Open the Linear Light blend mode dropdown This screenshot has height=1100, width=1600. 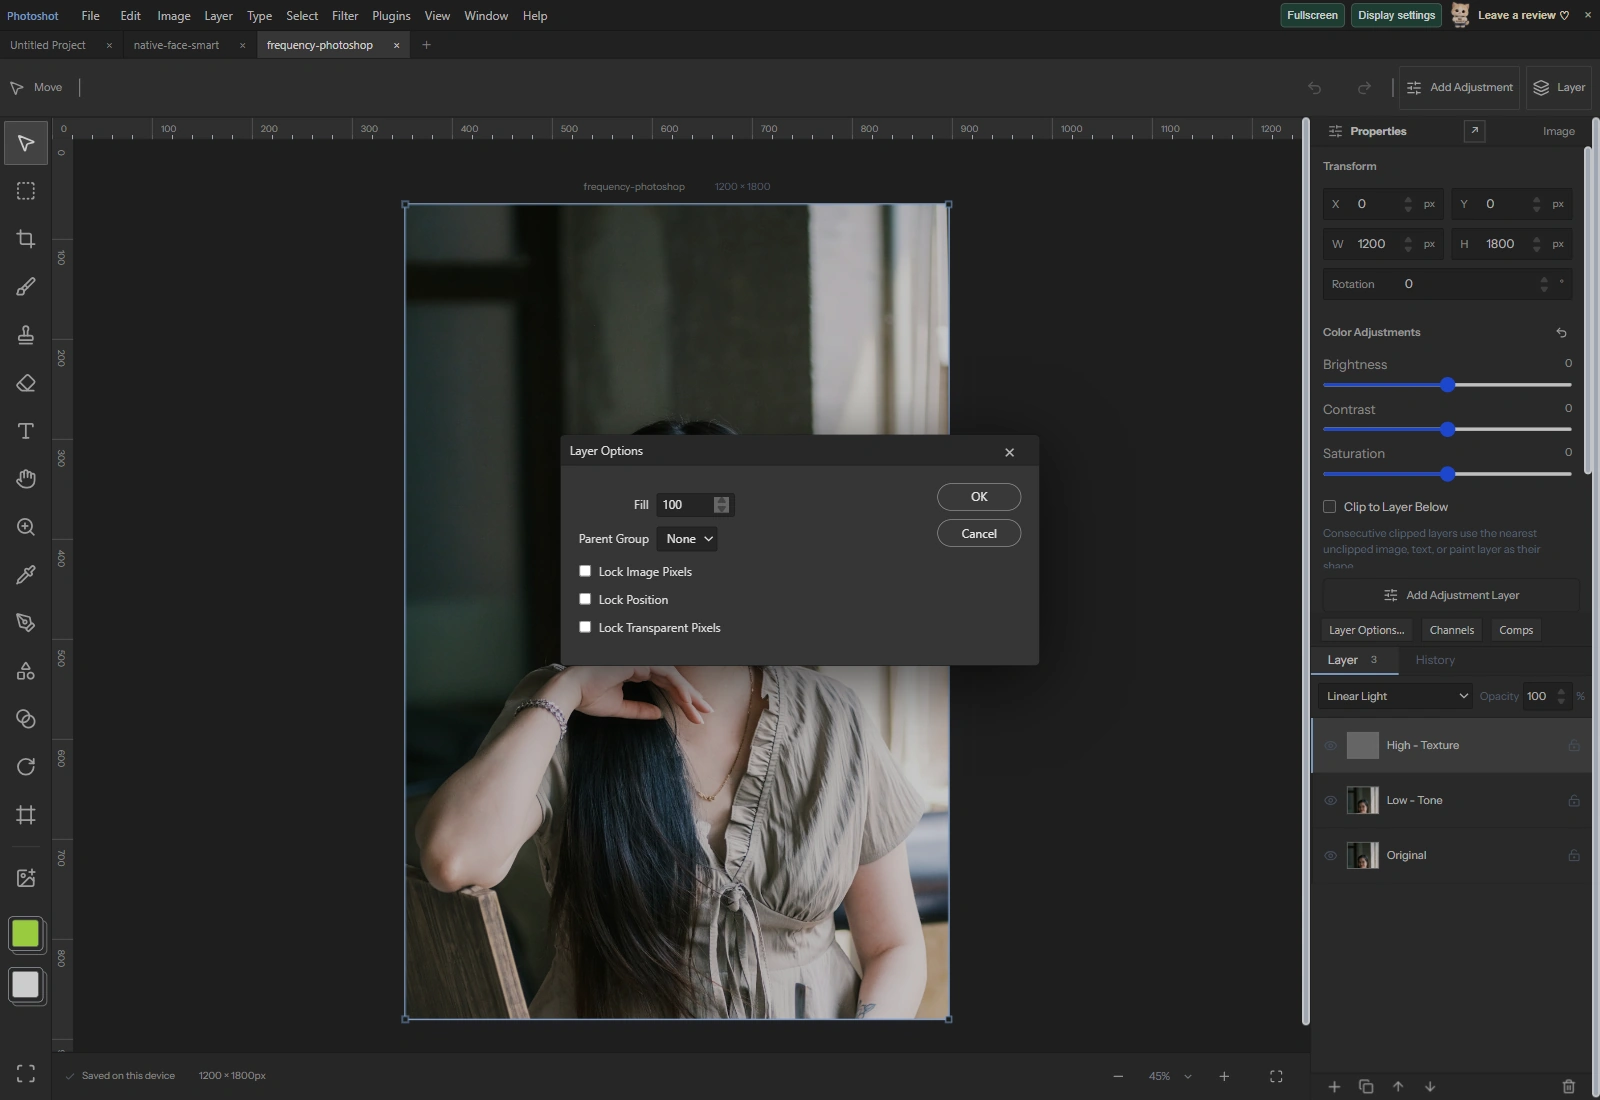click(x=1396, y=696)
